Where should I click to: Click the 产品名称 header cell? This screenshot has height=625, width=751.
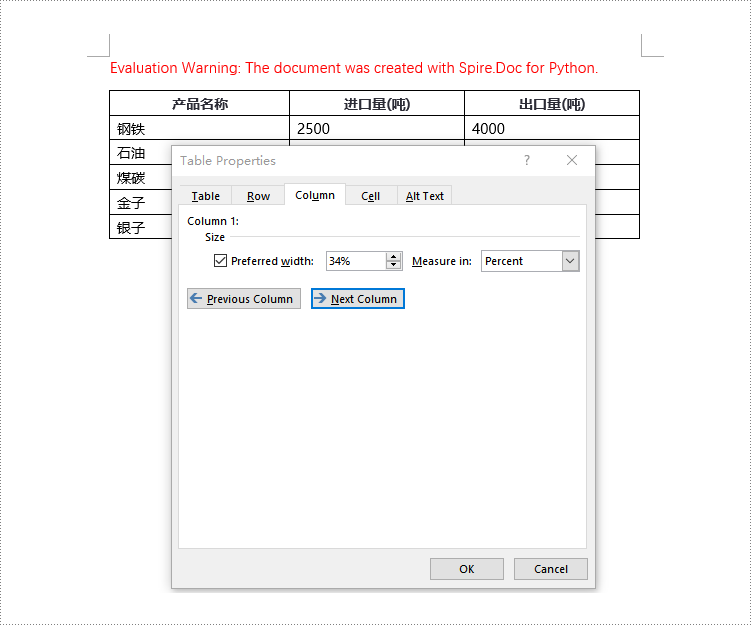199,103
